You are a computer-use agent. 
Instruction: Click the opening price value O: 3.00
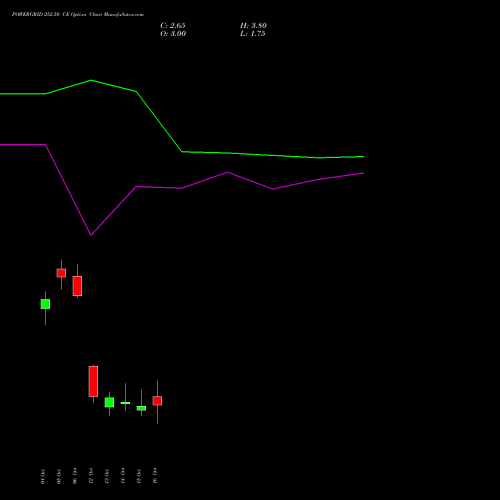click(x=173, y=34)
